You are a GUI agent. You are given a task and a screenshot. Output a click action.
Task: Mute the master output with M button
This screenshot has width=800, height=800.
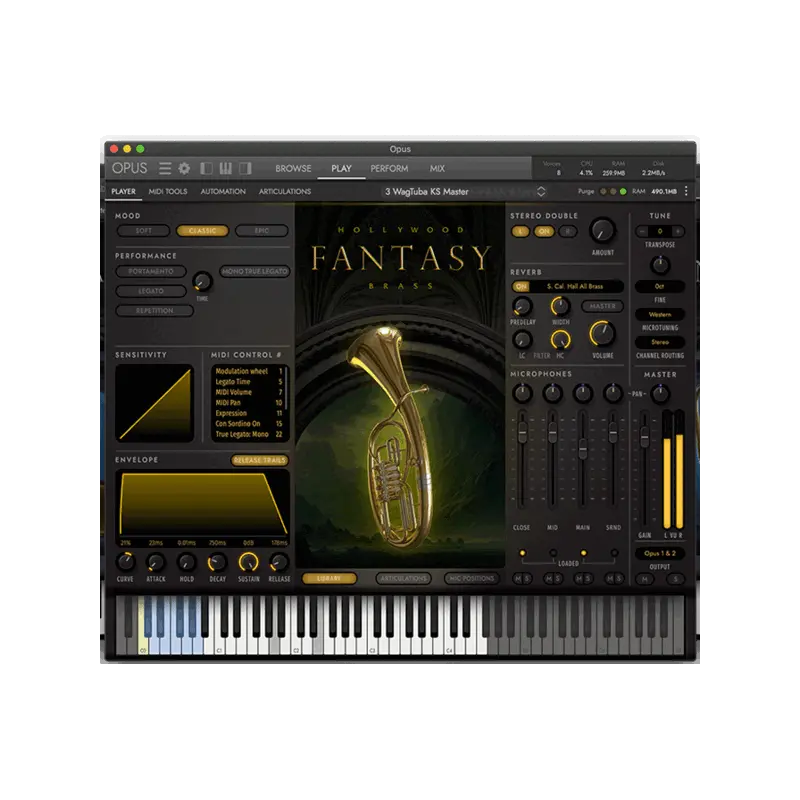(x=645, y=579)
